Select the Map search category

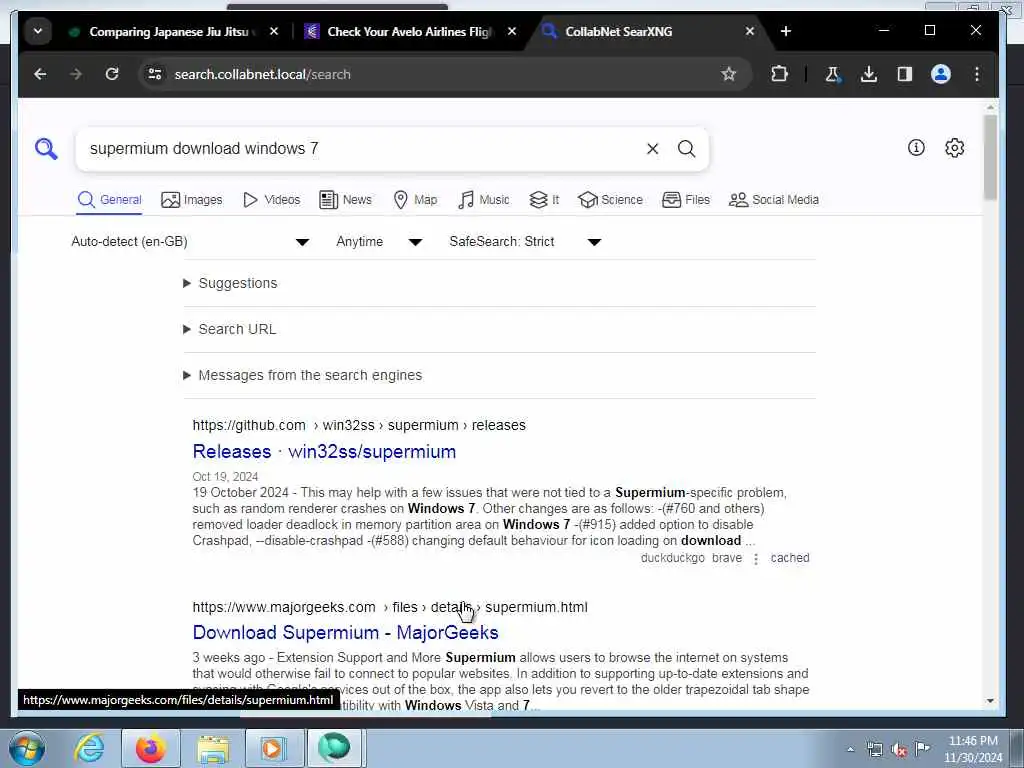pos(415,200)
